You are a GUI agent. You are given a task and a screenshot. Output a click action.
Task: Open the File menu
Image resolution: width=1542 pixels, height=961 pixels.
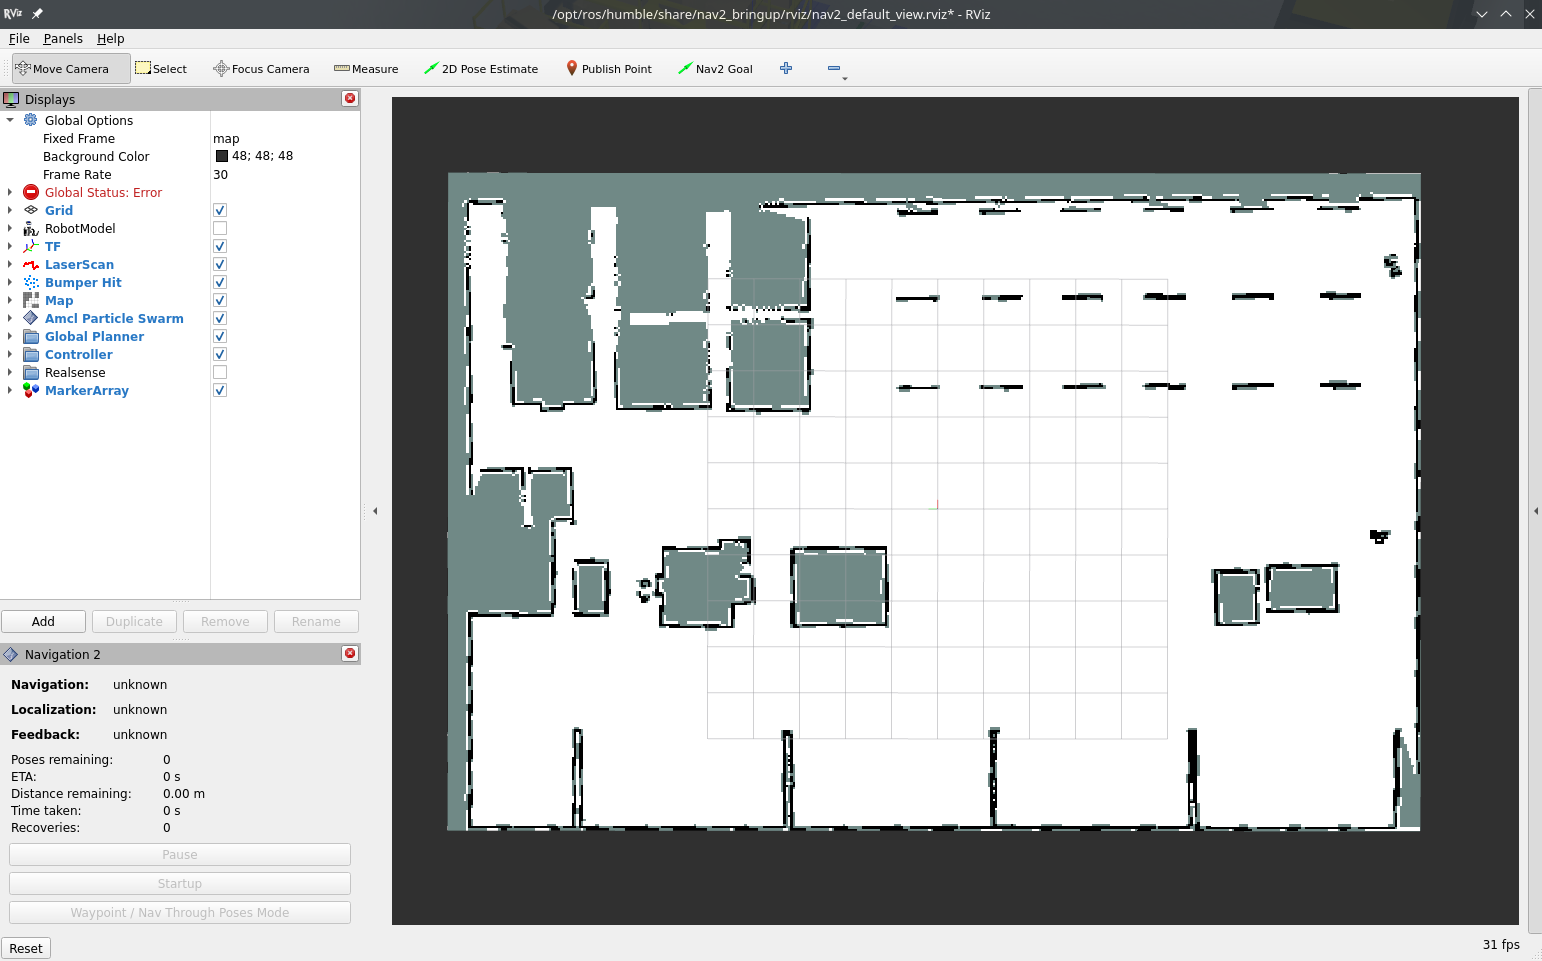(19, 39)
